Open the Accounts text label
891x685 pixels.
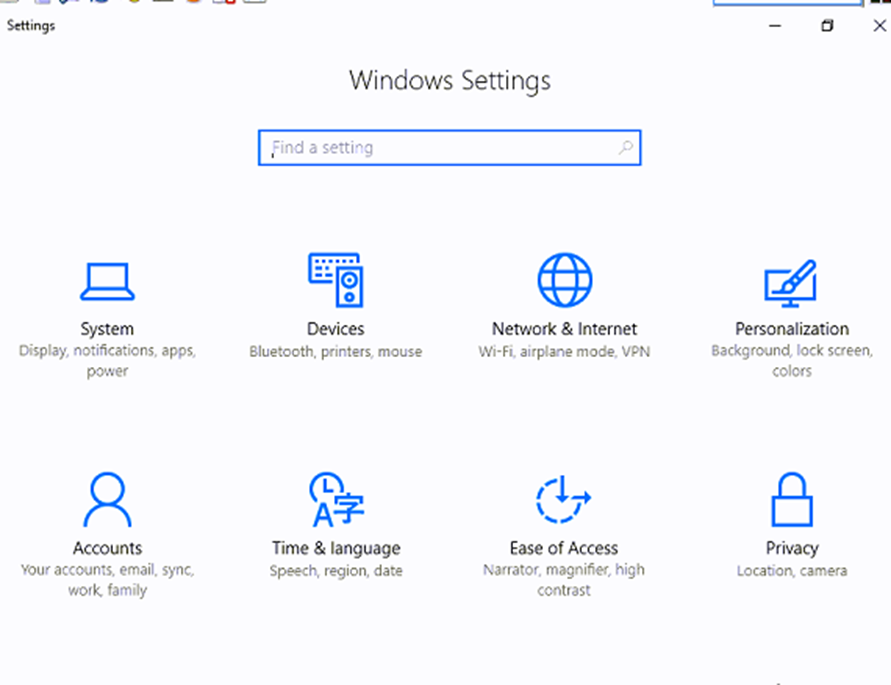click(x=107, y=548)
